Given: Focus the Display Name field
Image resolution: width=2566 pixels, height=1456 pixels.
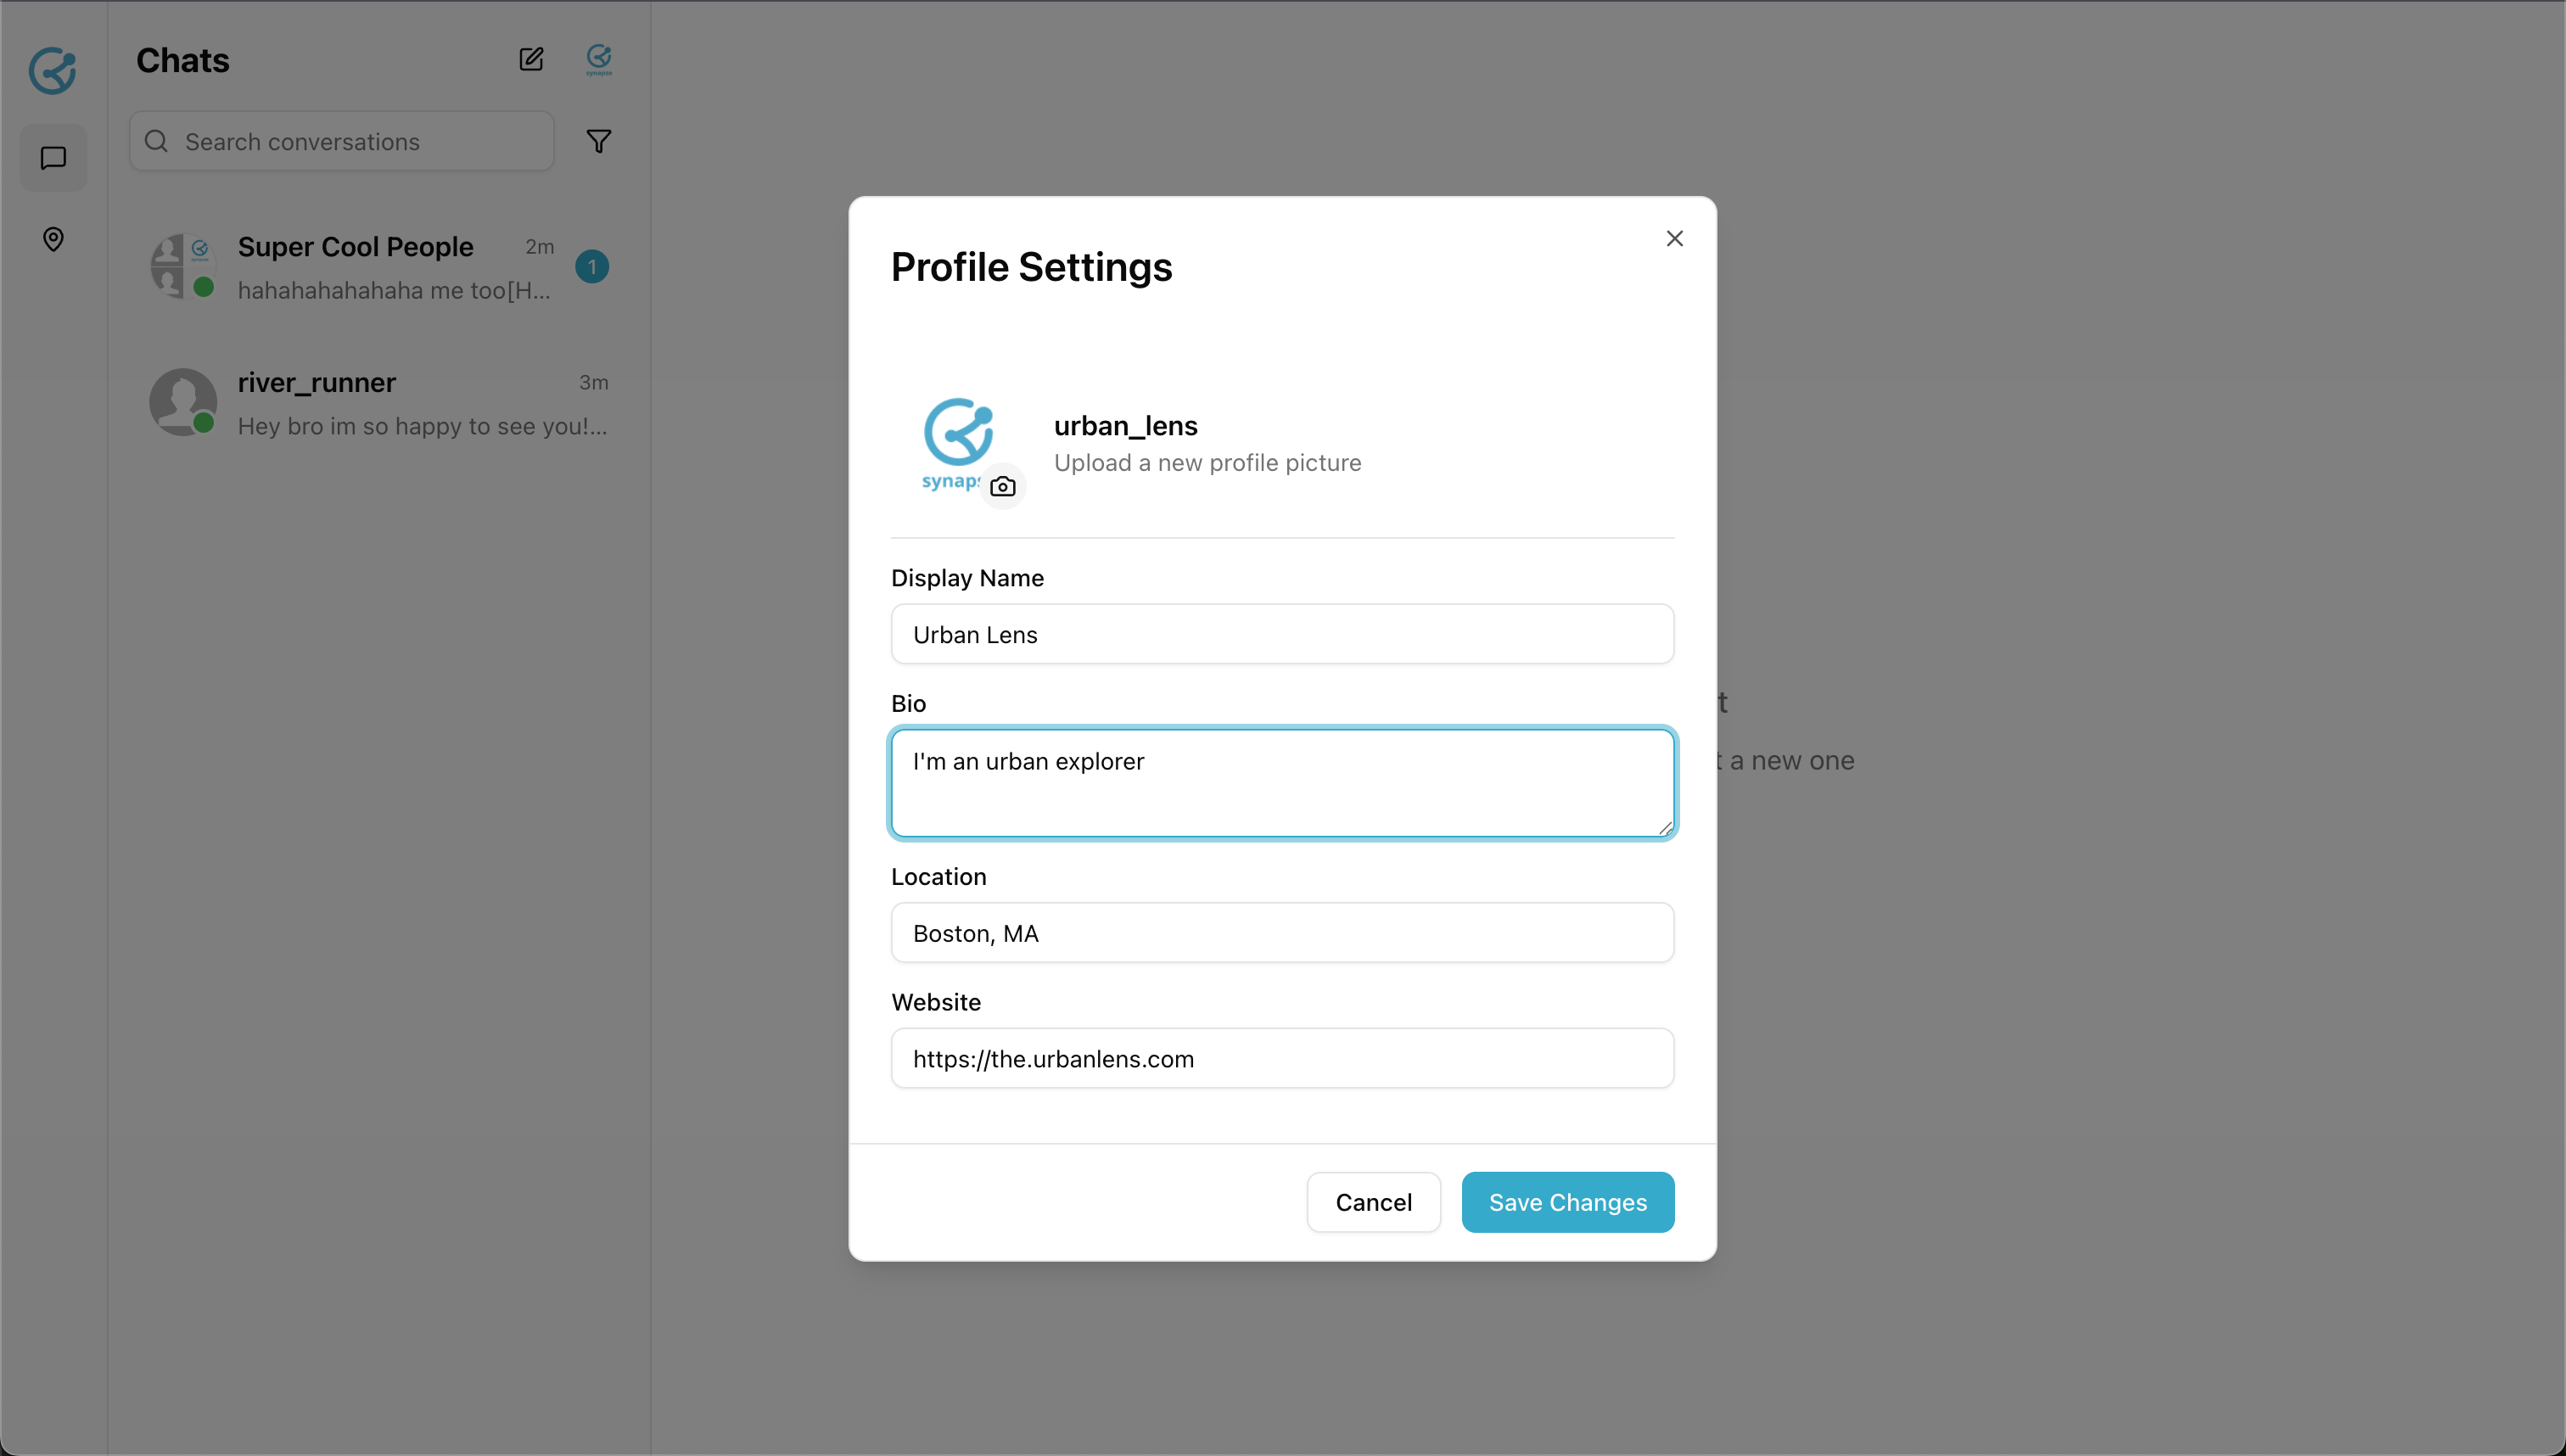Looking at the screenshot, I should 1281,634.
